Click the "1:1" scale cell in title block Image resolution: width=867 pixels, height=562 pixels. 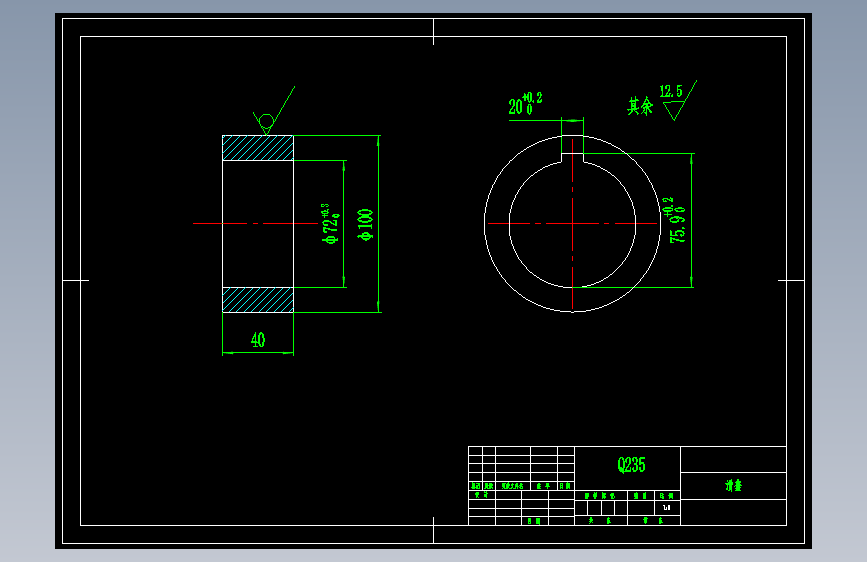(667, 507)
